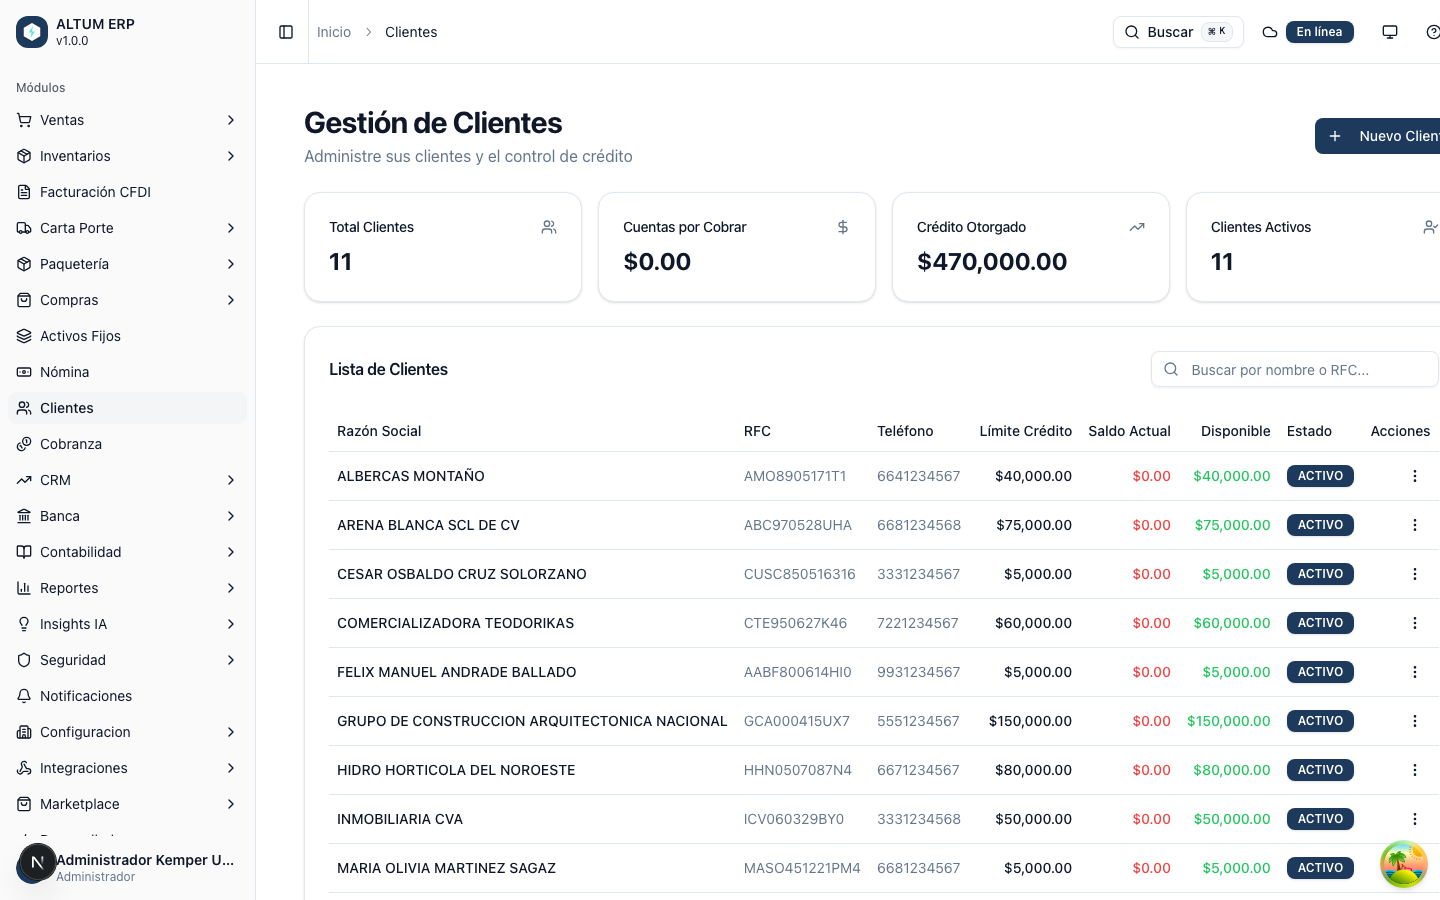The width and height of the screenshot is (1440, 900).
Task: Expand the Banca chevron
Action: pyautogui.click(x=231, y=516)
